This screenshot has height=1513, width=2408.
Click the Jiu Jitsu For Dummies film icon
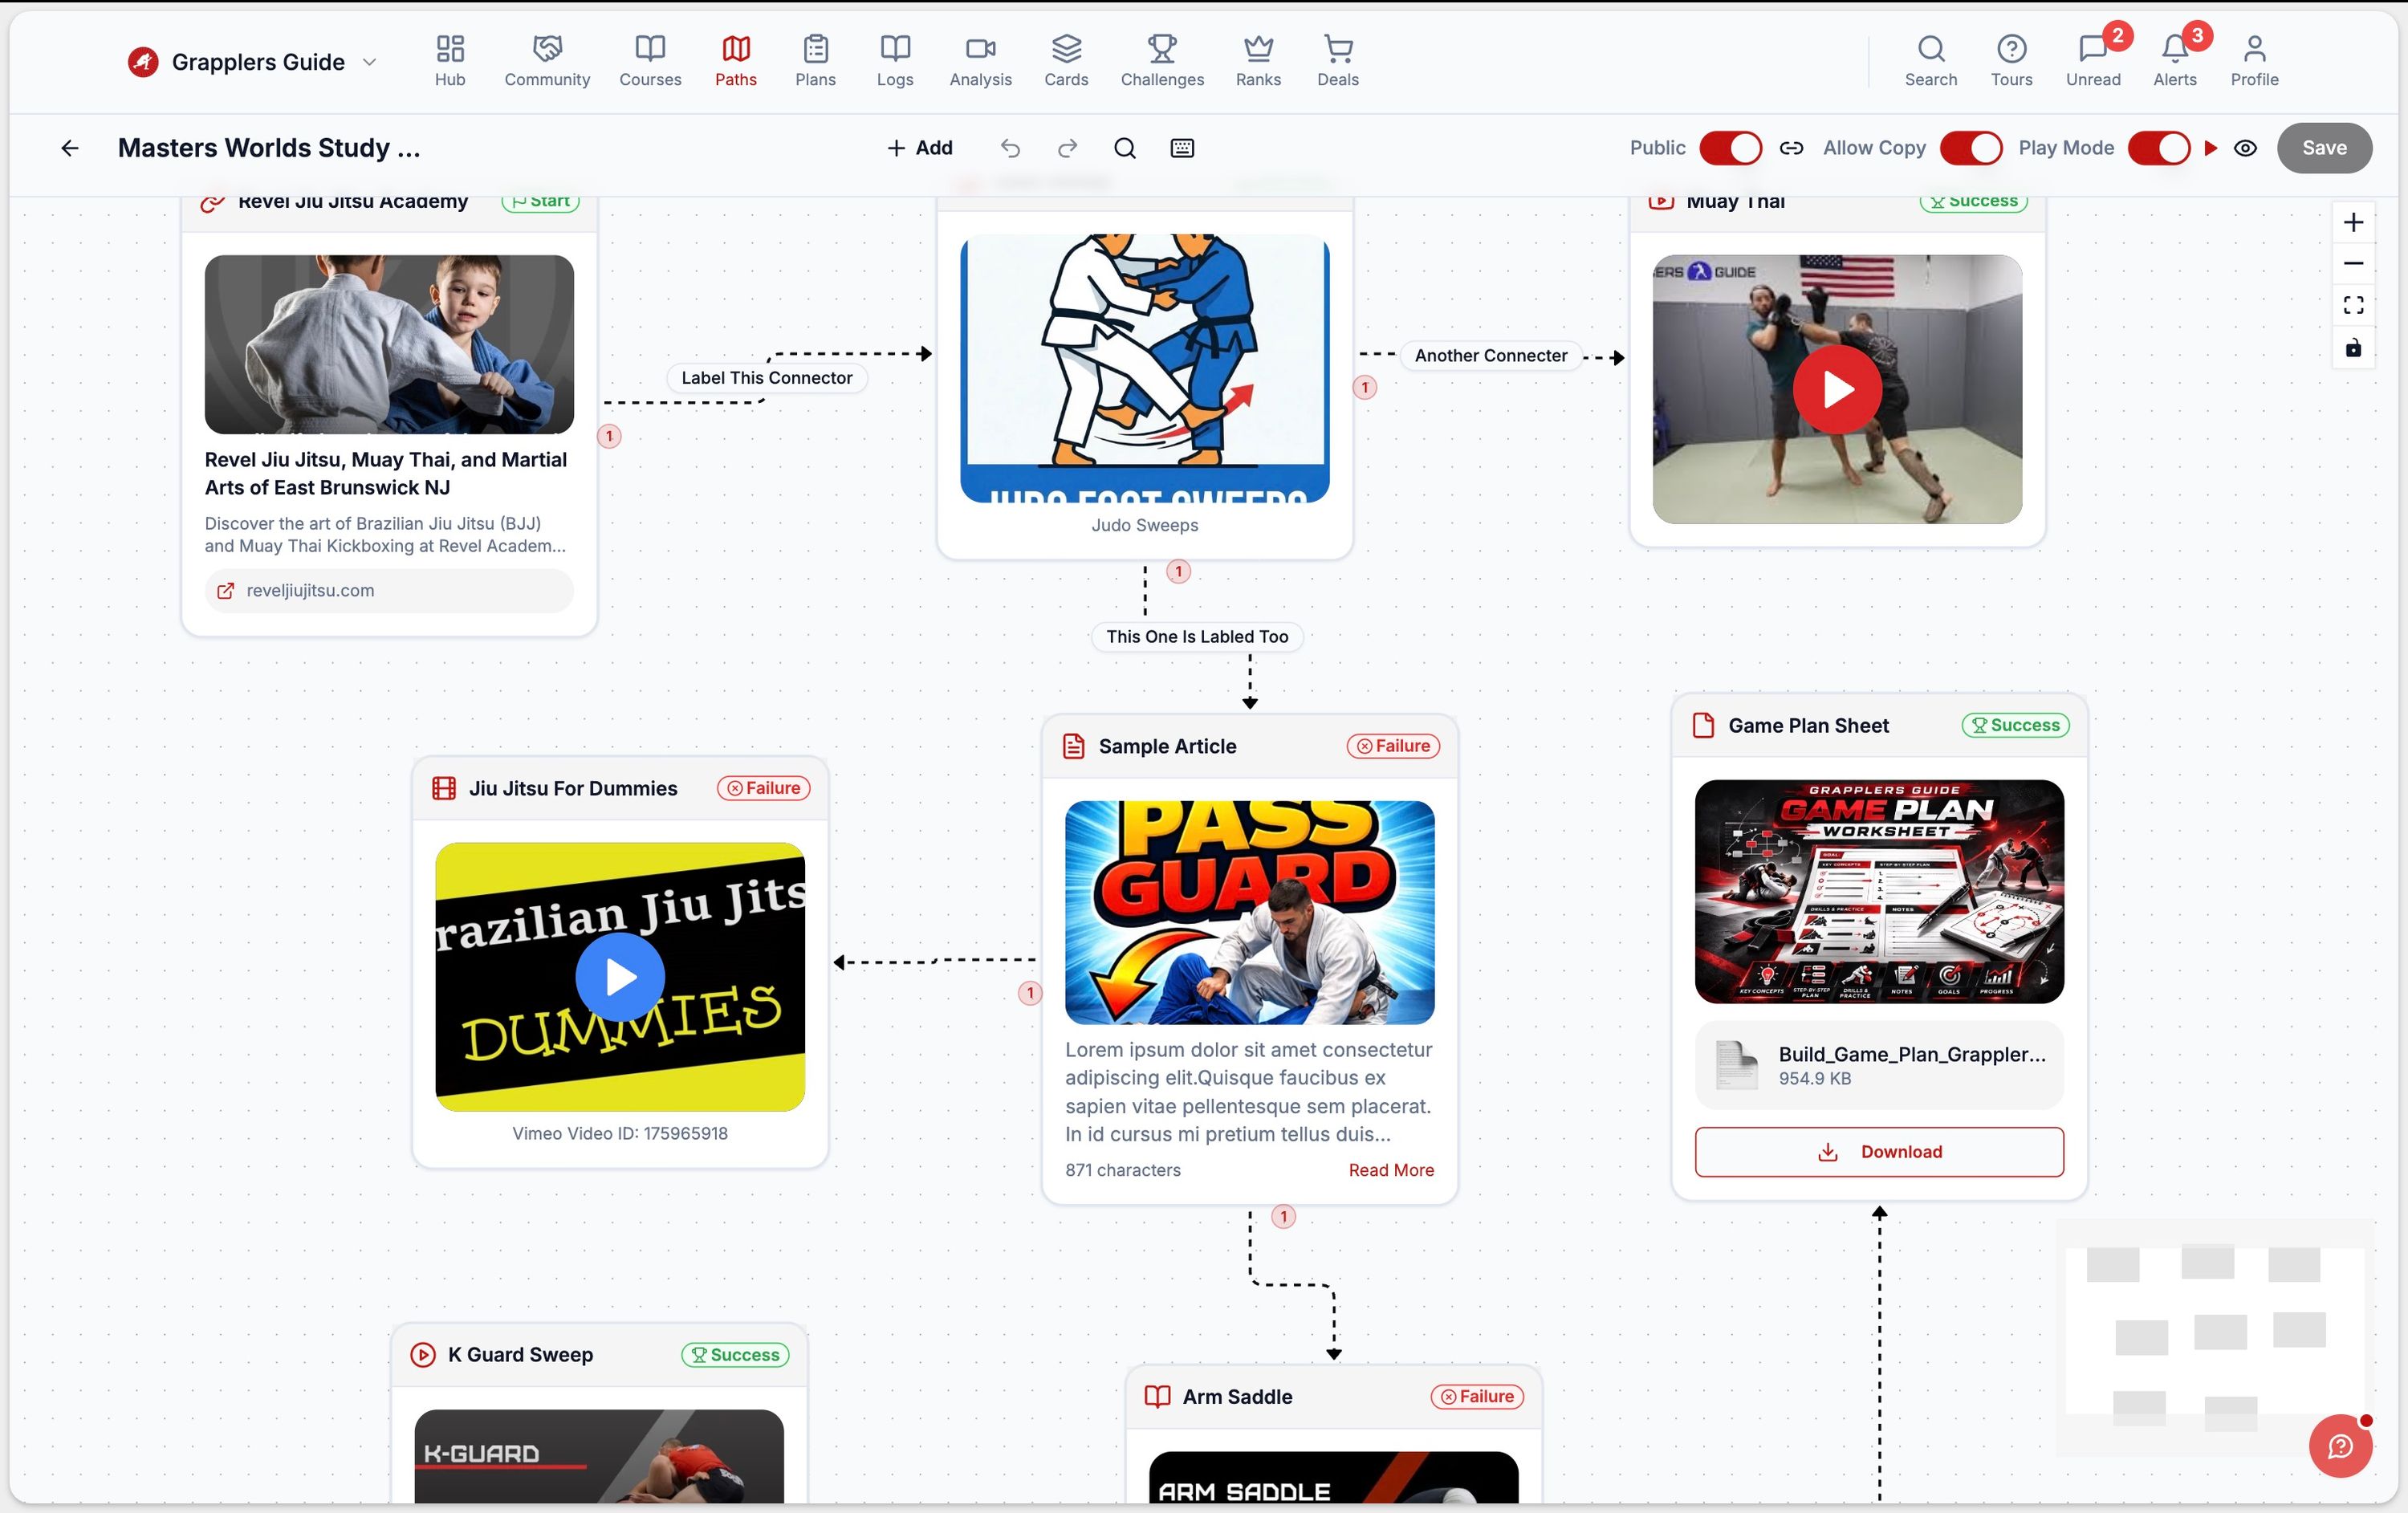(x=444, y=788)
